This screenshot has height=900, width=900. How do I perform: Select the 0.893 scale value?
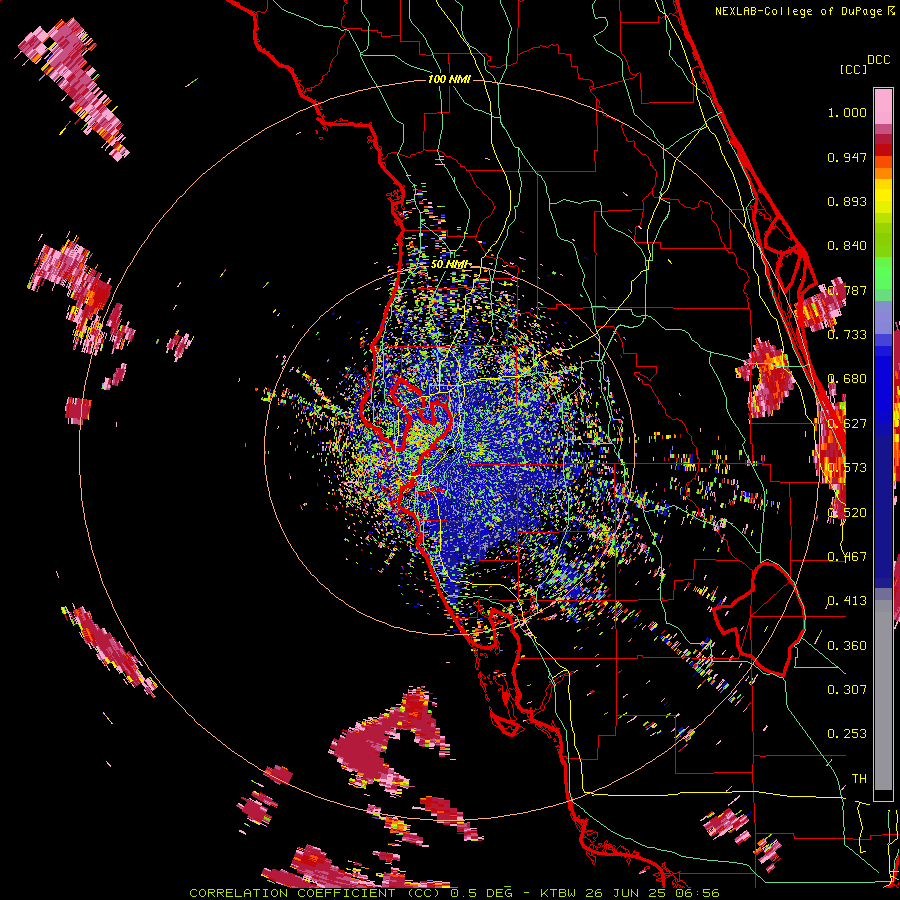point(847,201)
